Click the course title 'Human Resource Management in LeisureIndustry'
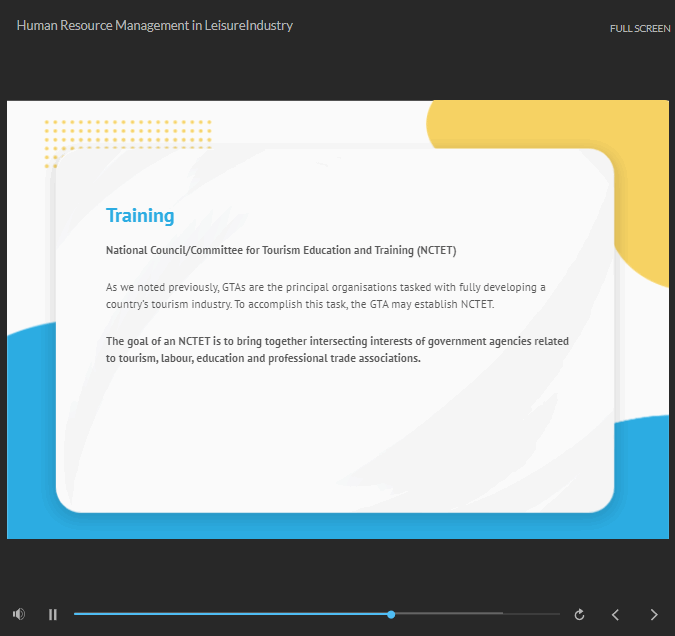This screenshot has width=675, height=636. tap(155, 25)
